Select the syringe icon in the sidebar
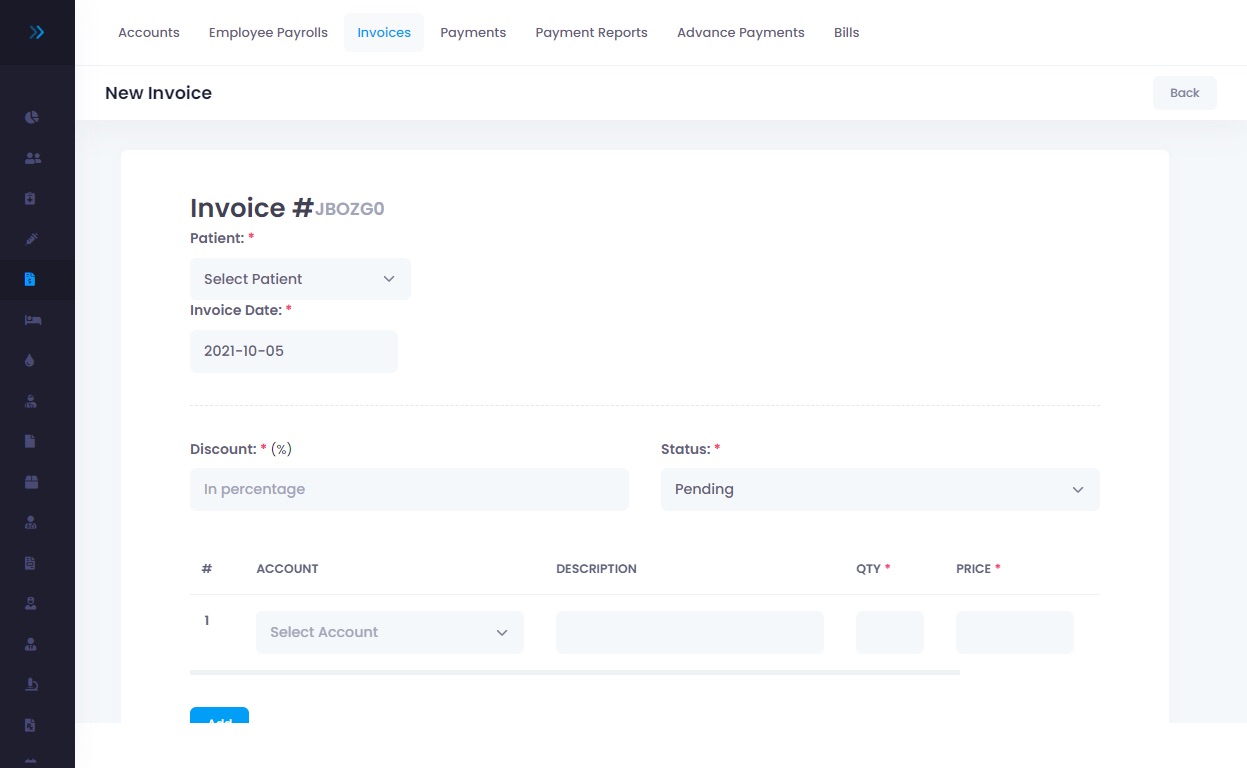1247x768 pixels. click(31, 238)
